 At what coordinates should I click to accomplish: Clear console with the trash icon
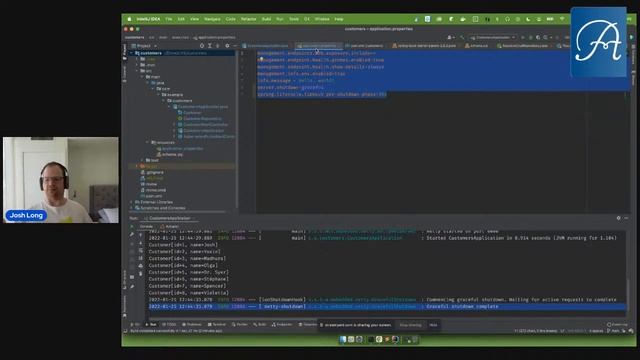pos(141,273)
